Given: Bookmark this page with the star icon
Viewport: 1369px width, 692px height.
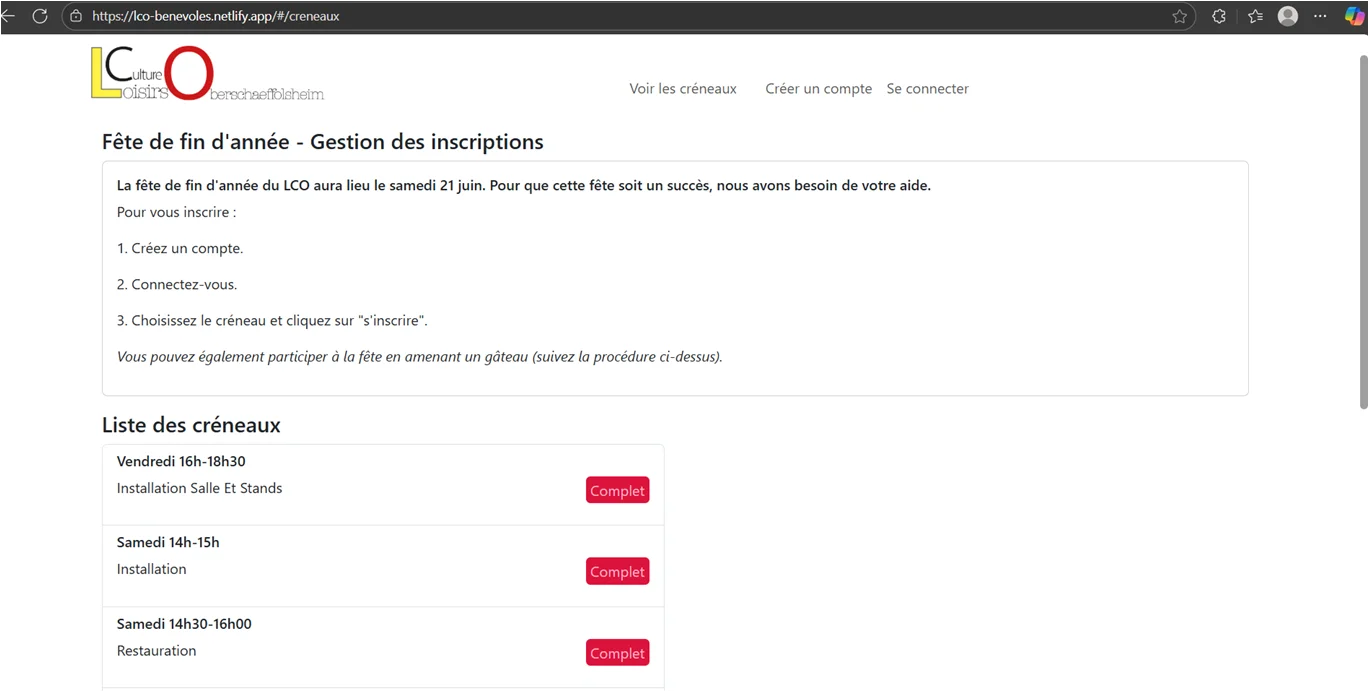Looking at the screenshot, I should pos(1179,16).
